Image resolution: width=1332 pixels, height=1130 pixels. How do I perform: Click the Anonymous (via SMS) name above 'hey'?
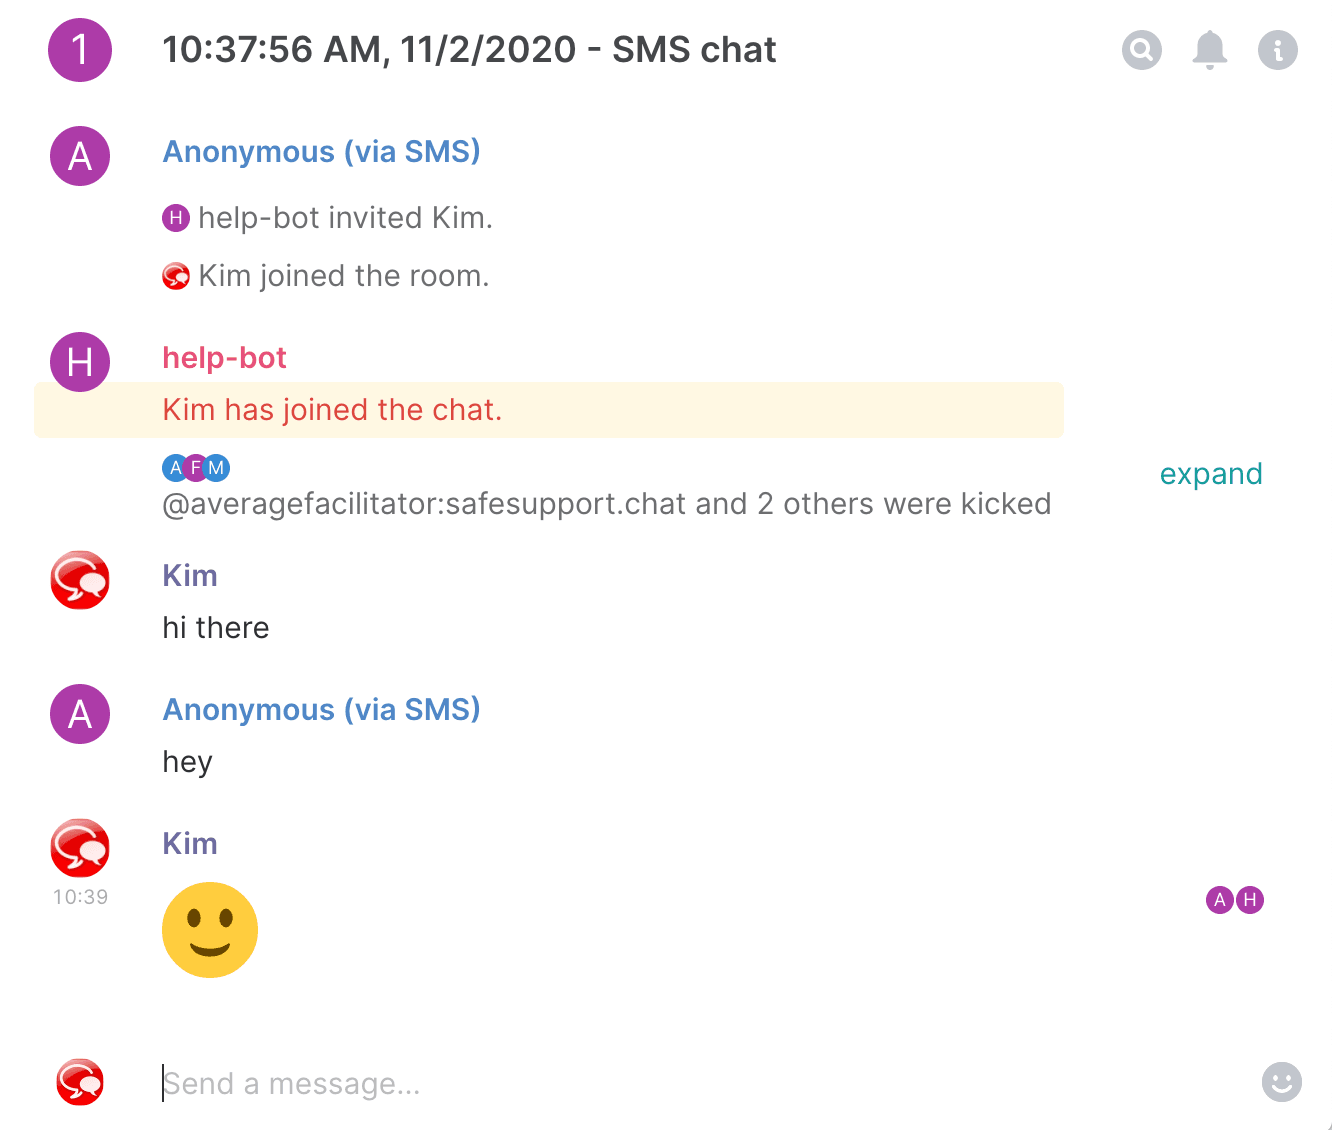321,710
